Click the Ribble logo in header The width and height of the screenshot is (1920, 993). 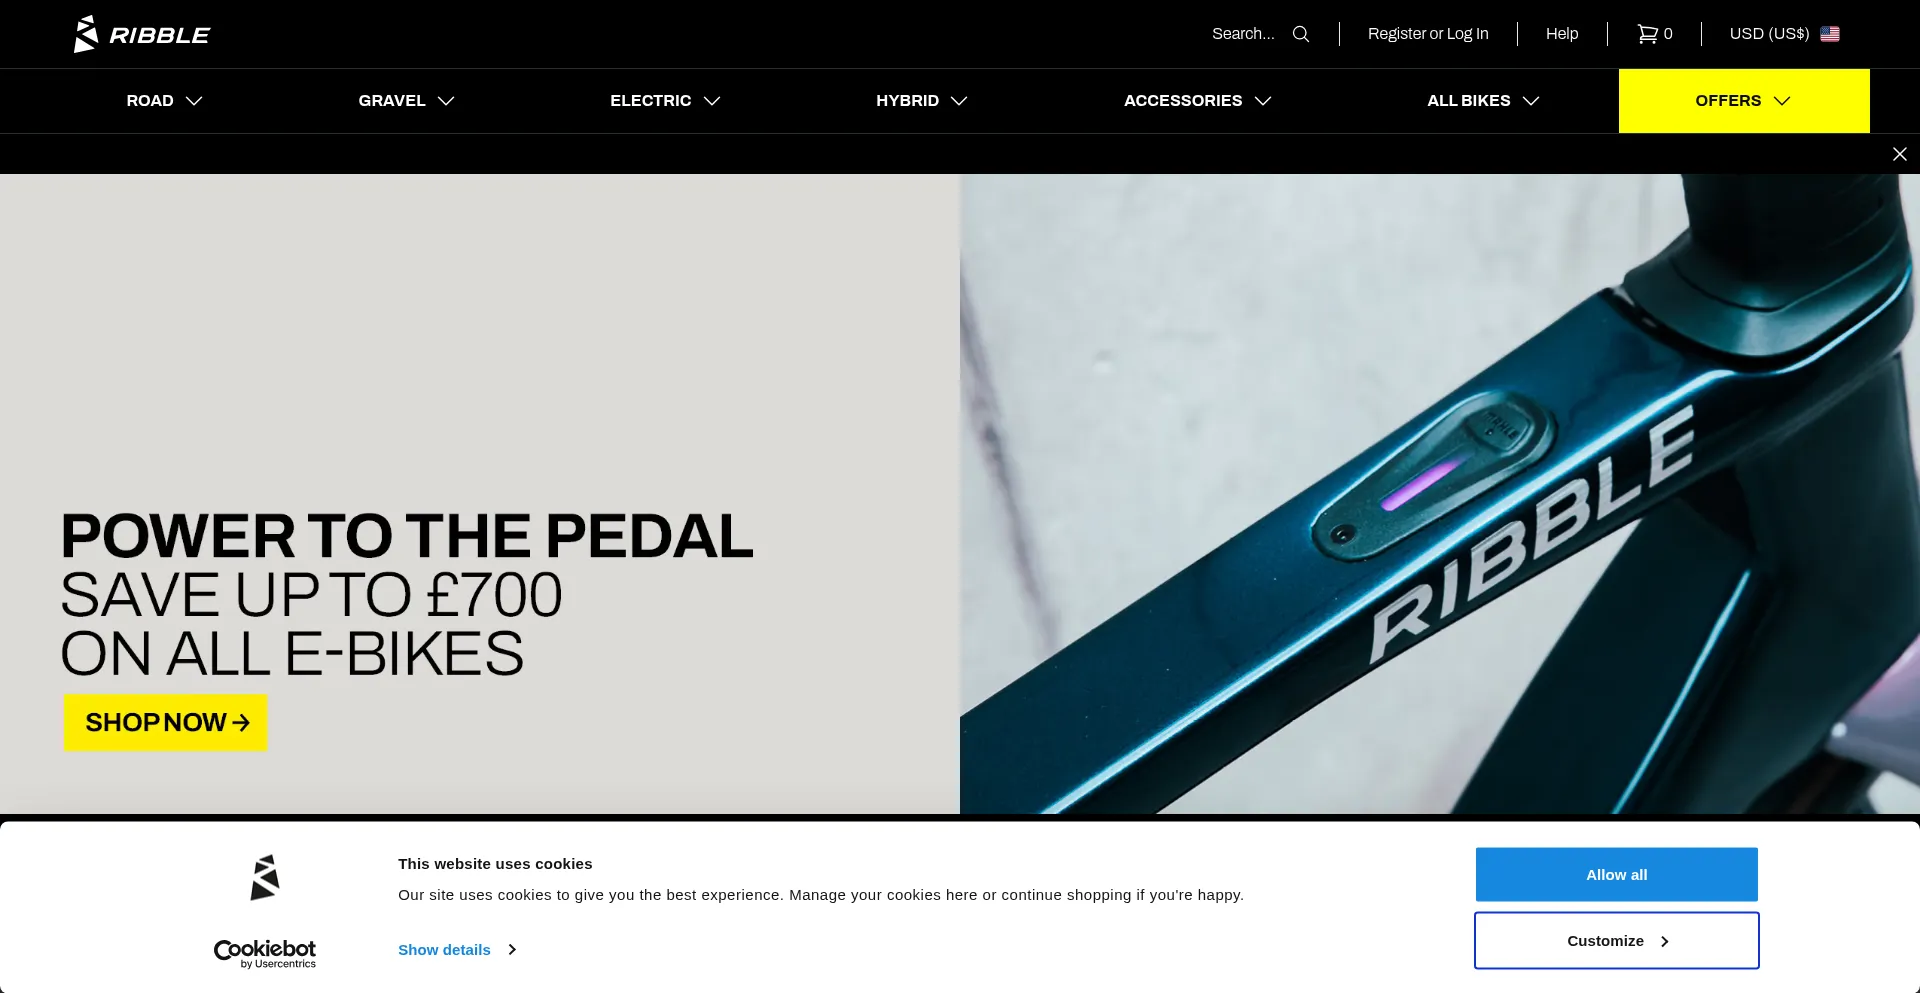[141, 34]
